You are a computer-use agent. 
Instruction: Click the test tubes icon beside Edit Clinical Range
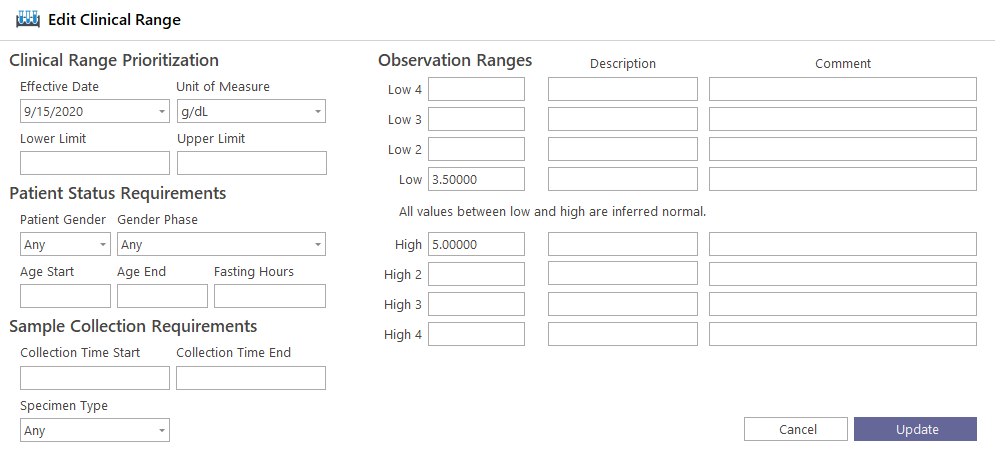(x=27, y=19)
